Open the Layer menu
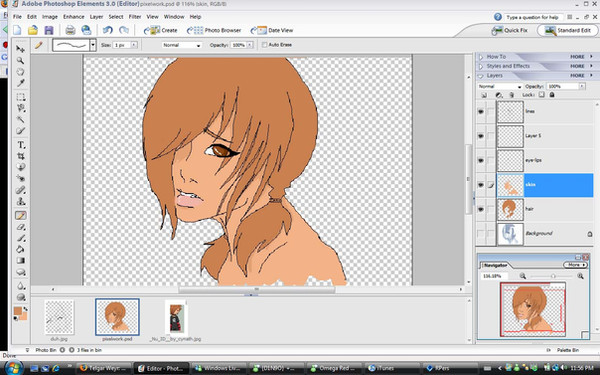Viewport: 600px width, 375px height. click(96, 17)
